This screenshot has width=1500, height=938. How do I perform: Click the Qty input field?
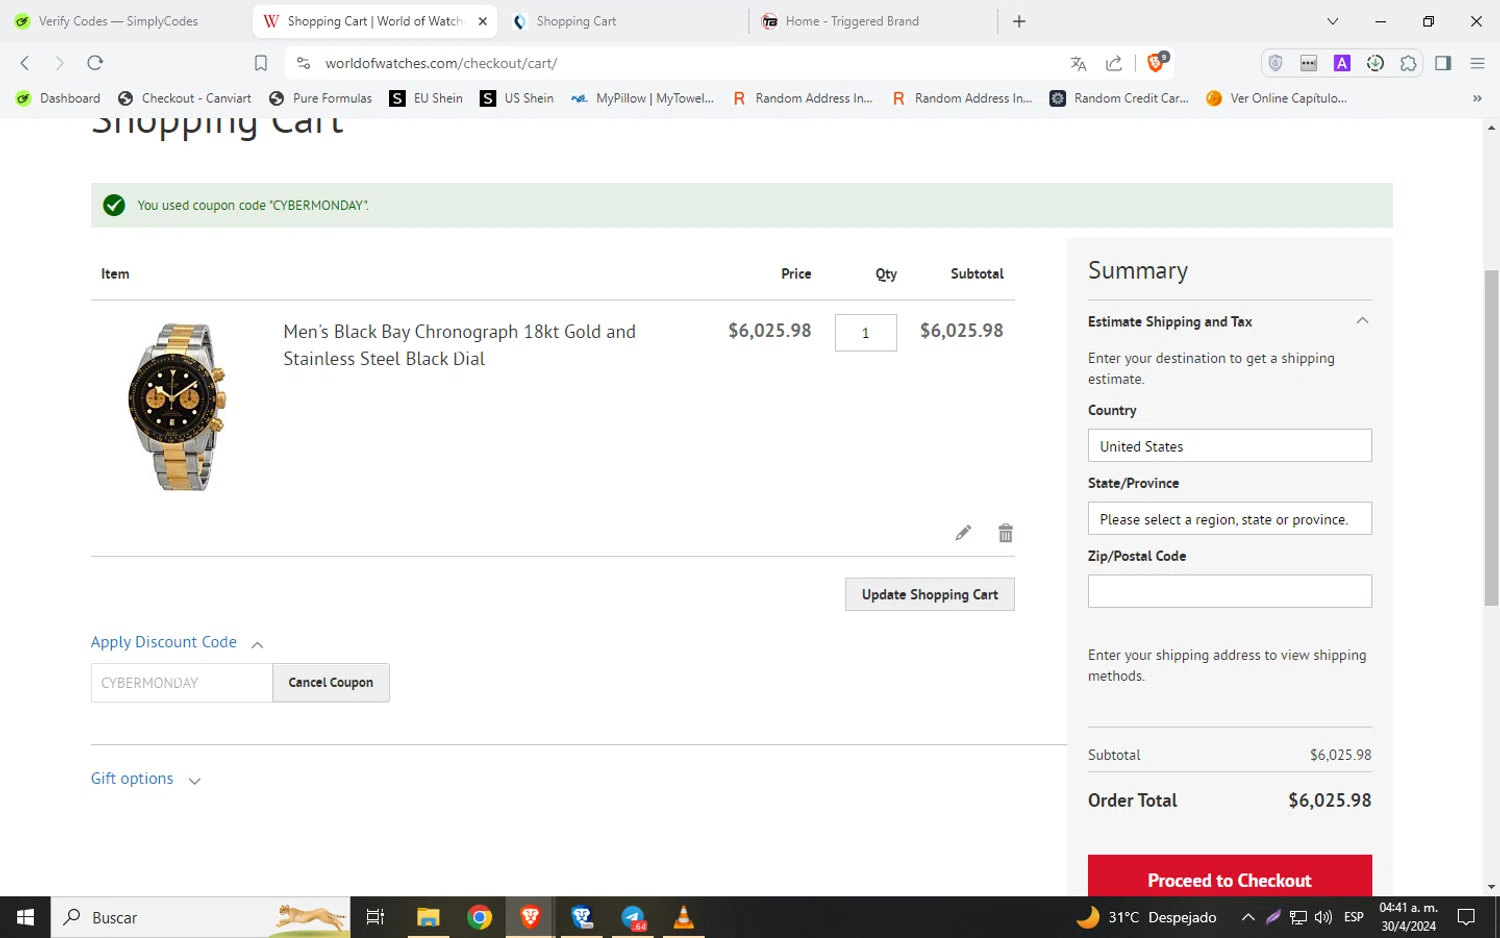866,333
